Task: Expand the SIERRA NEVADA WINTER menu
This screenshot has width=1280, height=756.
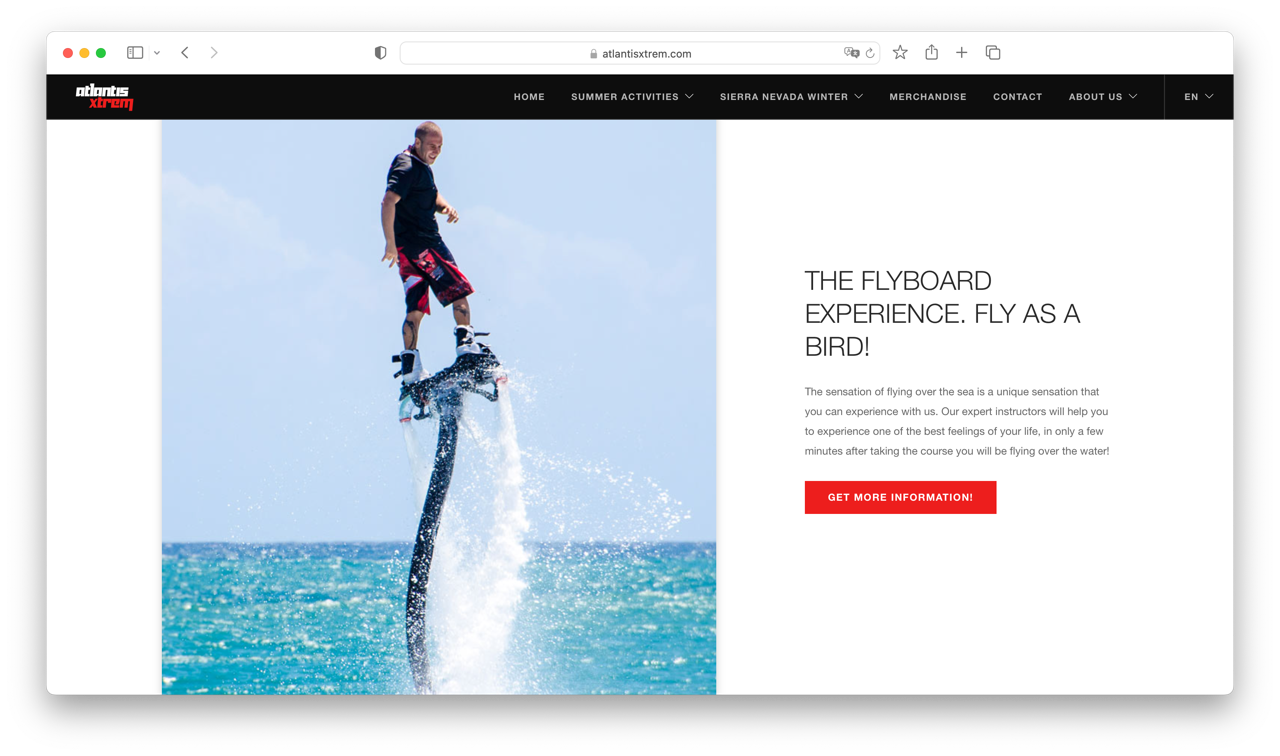Action: [x=791, y=97]
